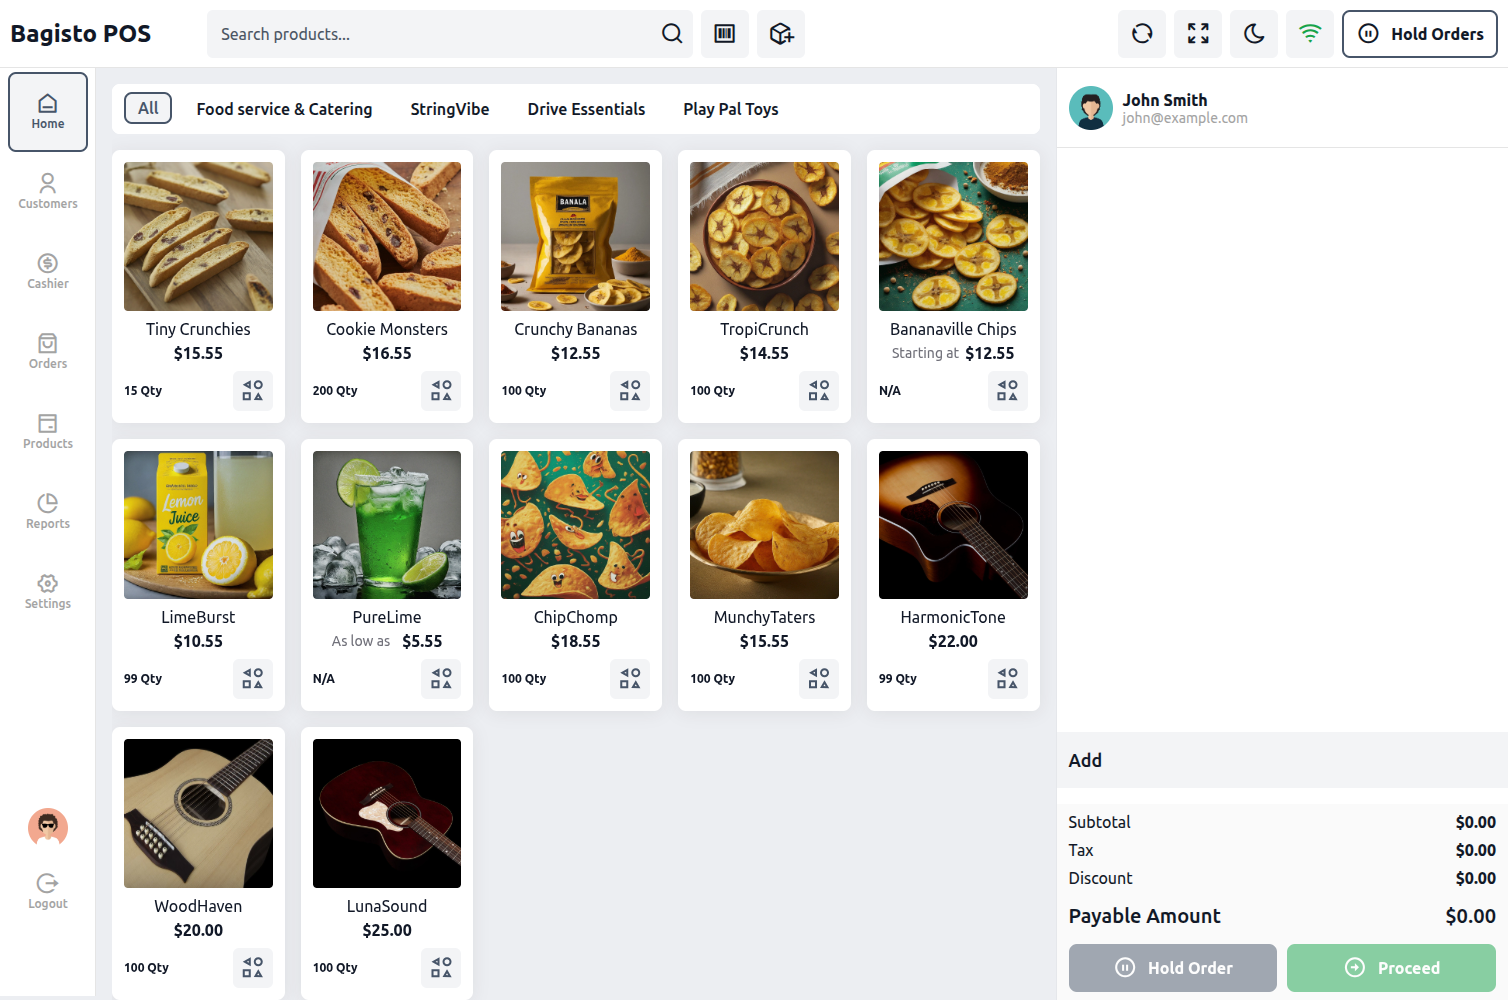Expand options on the PureLime product card
Screen dimensions: 1508x1000
coord(440,679)
